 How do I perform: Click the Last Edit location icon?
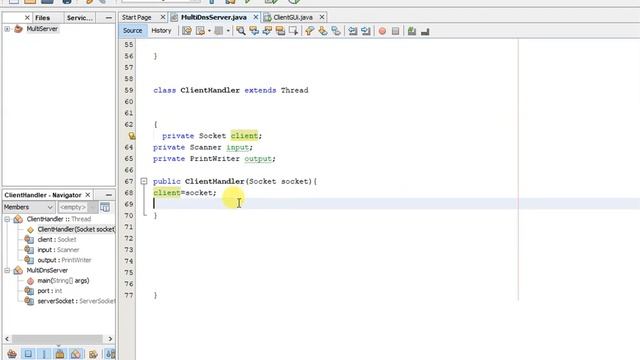[187, 31]
